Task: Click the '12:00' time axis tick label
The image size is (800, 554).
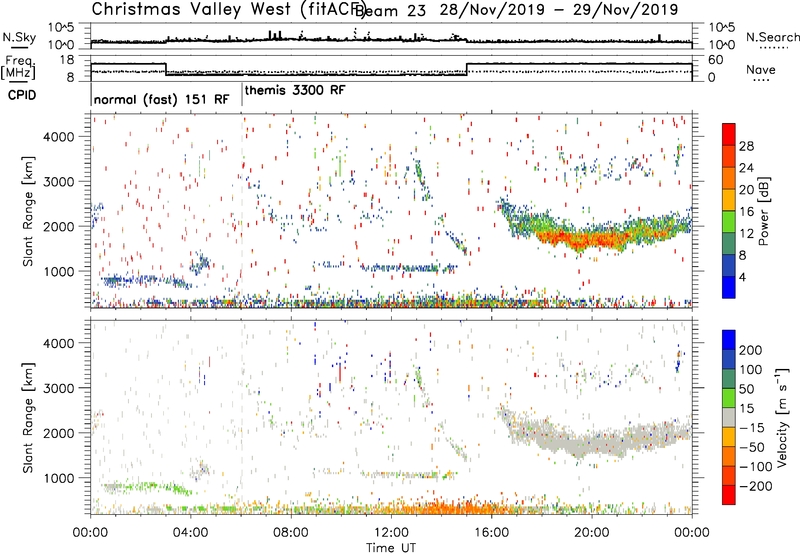Action: coord(391,533)
